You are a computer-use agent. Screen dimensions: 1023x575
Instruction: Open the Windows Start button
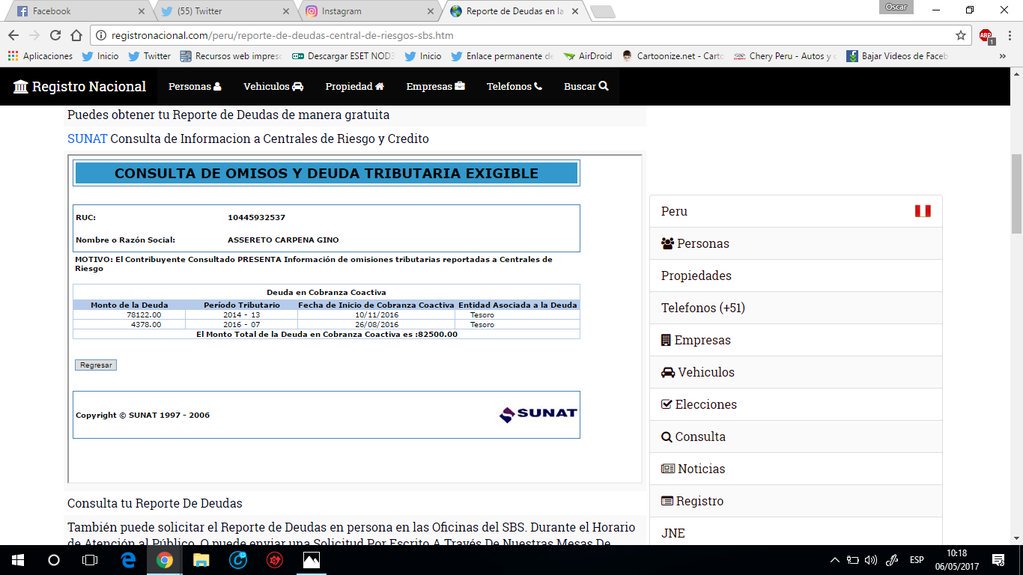pyautogui.click(x=18, y=560)
